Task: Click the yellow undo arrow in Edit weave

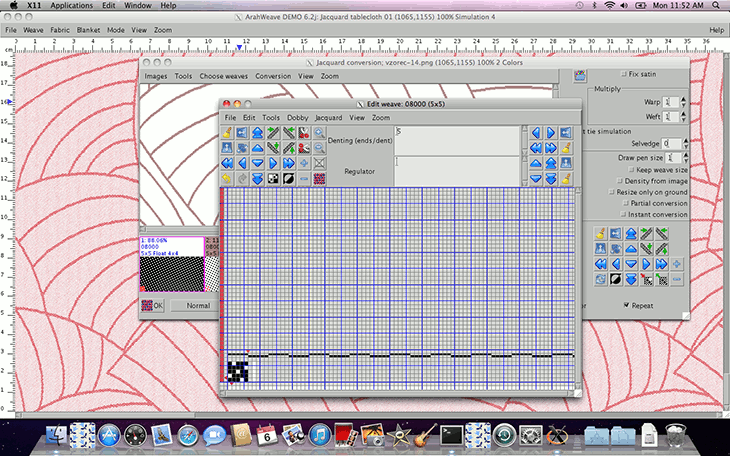Action: 227,178
